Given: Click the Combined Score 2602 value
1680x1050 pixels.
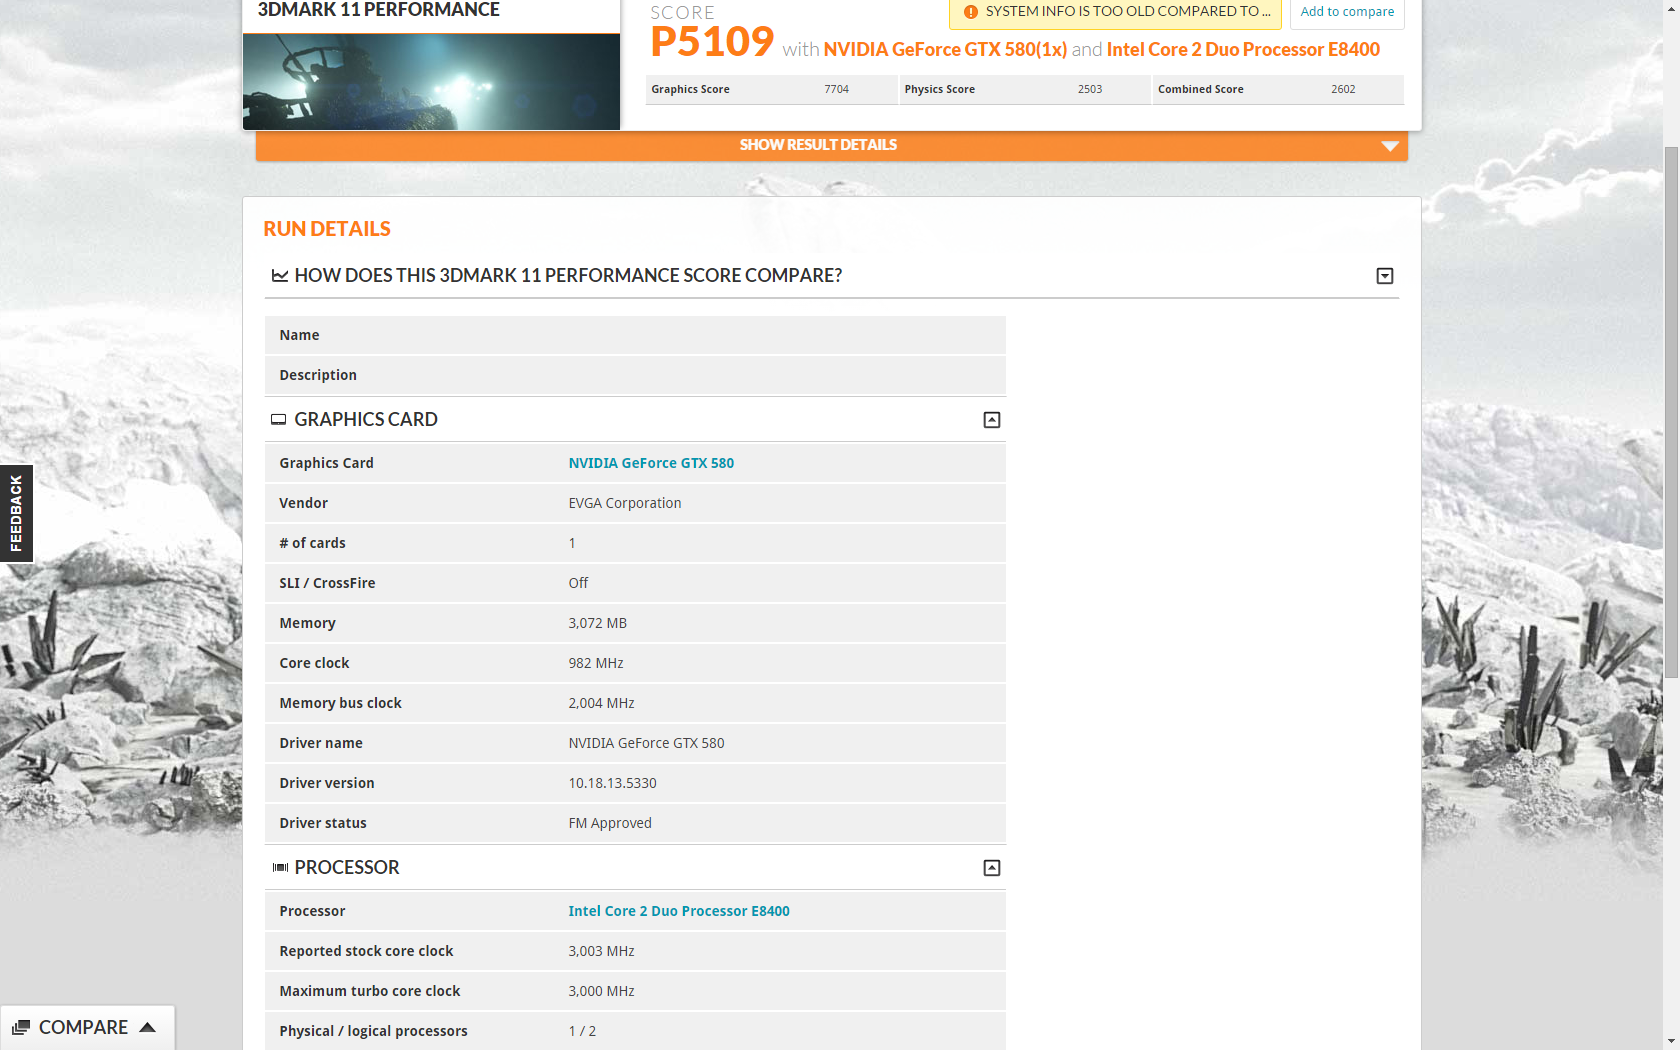Looking at the screenshot, I should point(1343,90).
